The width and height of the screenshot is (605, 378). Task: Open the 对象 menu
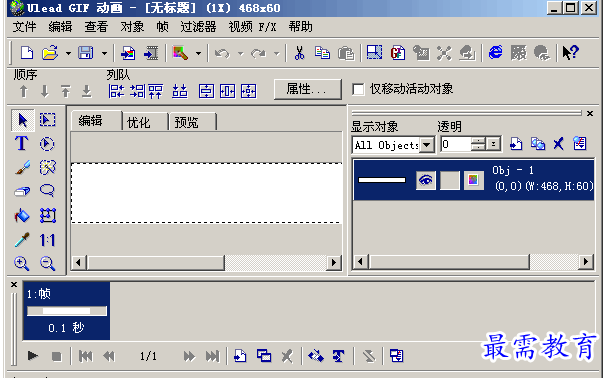[x=132, y=27]
